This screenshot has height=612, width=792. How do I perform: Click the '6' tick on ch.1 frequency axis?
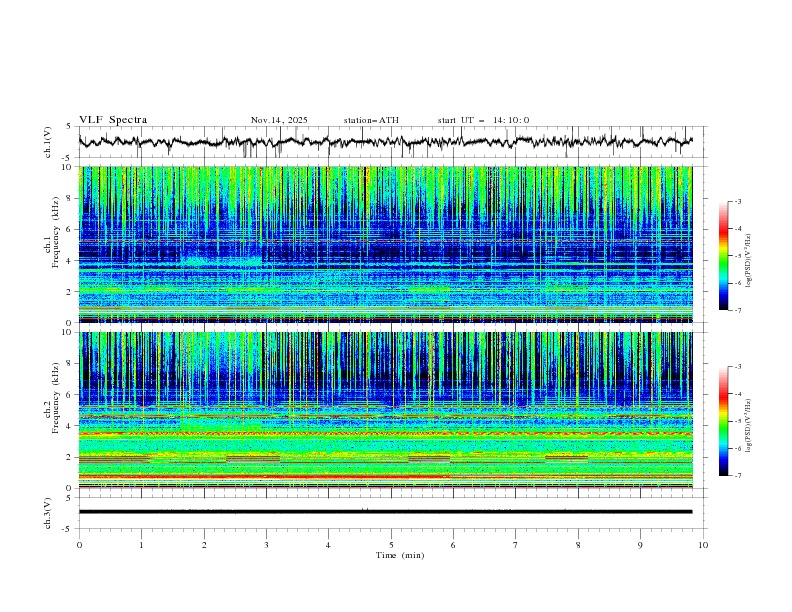click(70, 229)
